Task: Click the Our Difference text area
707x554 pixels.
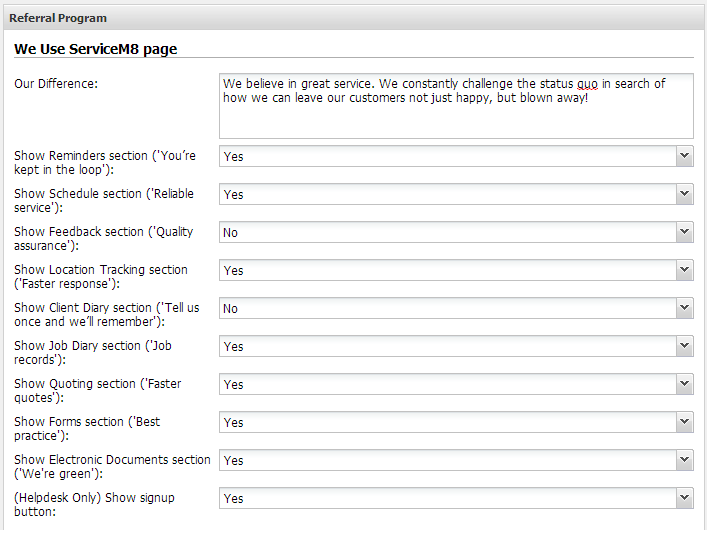Action: click(x=456, y=106)
